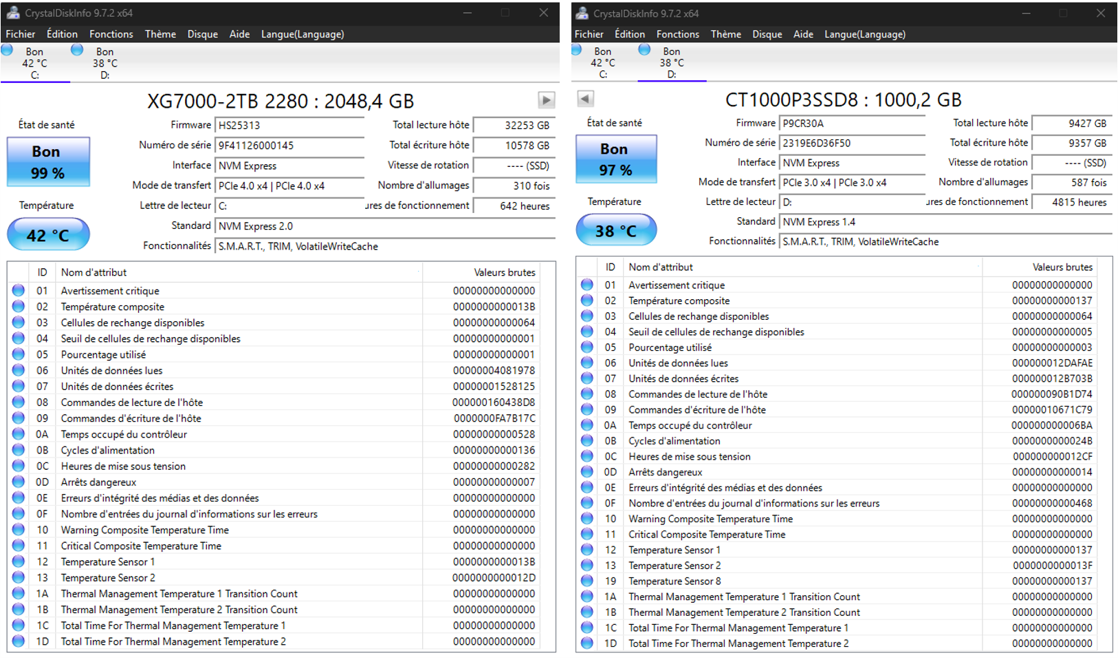Viewport: 1118px width, 658px height.
Task: Click ID column header in right window
Action: coord(610,267)
